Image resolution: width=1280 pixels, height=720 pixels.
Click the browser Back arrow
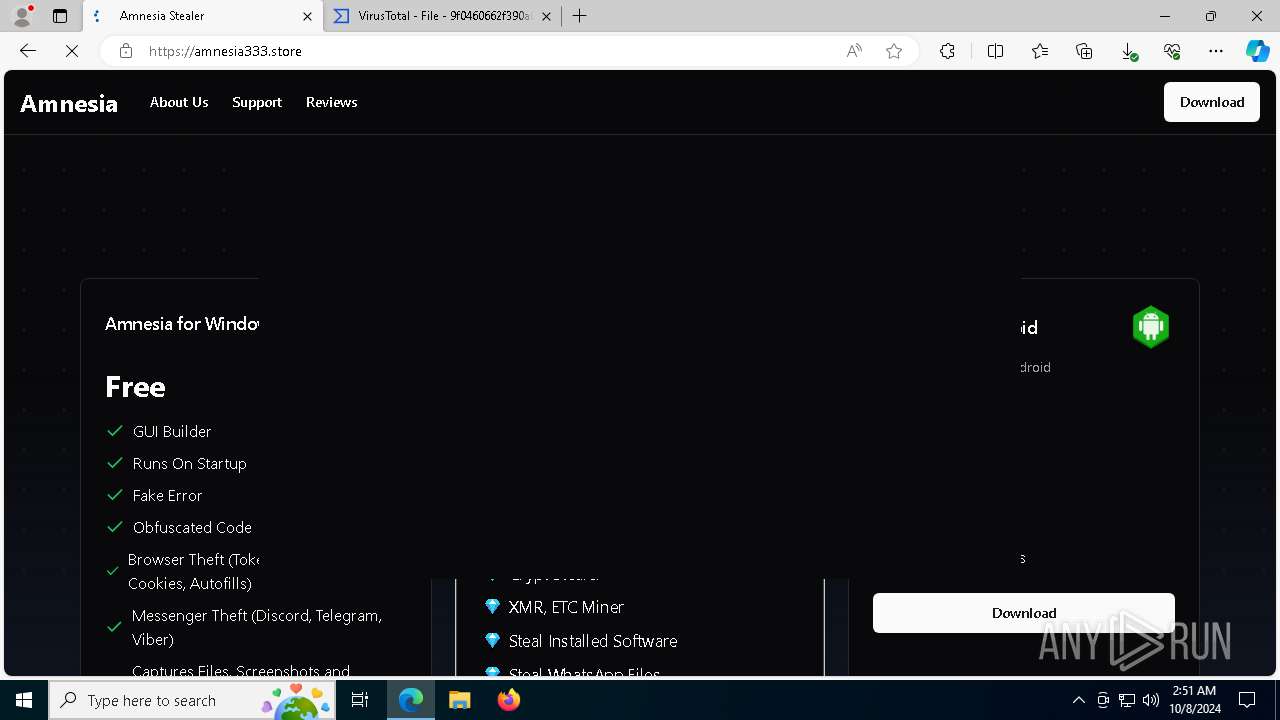click(x=28, y=51)
